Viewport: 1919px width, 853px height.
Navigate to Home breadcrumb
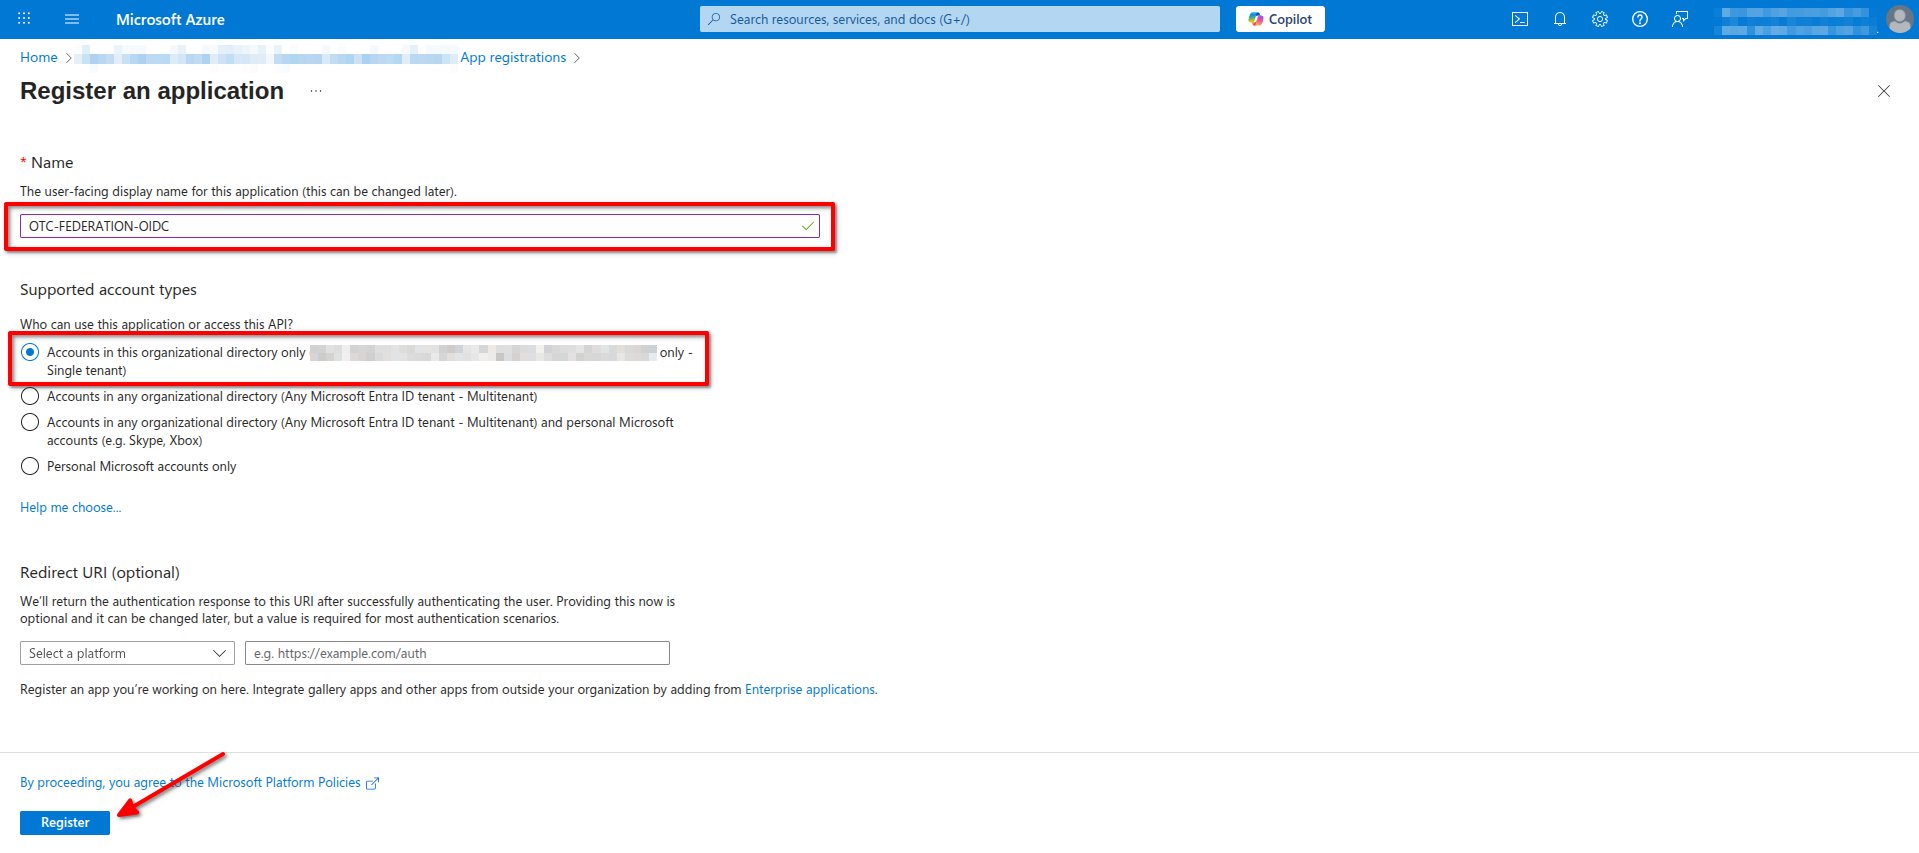click(x=39, y=58)
